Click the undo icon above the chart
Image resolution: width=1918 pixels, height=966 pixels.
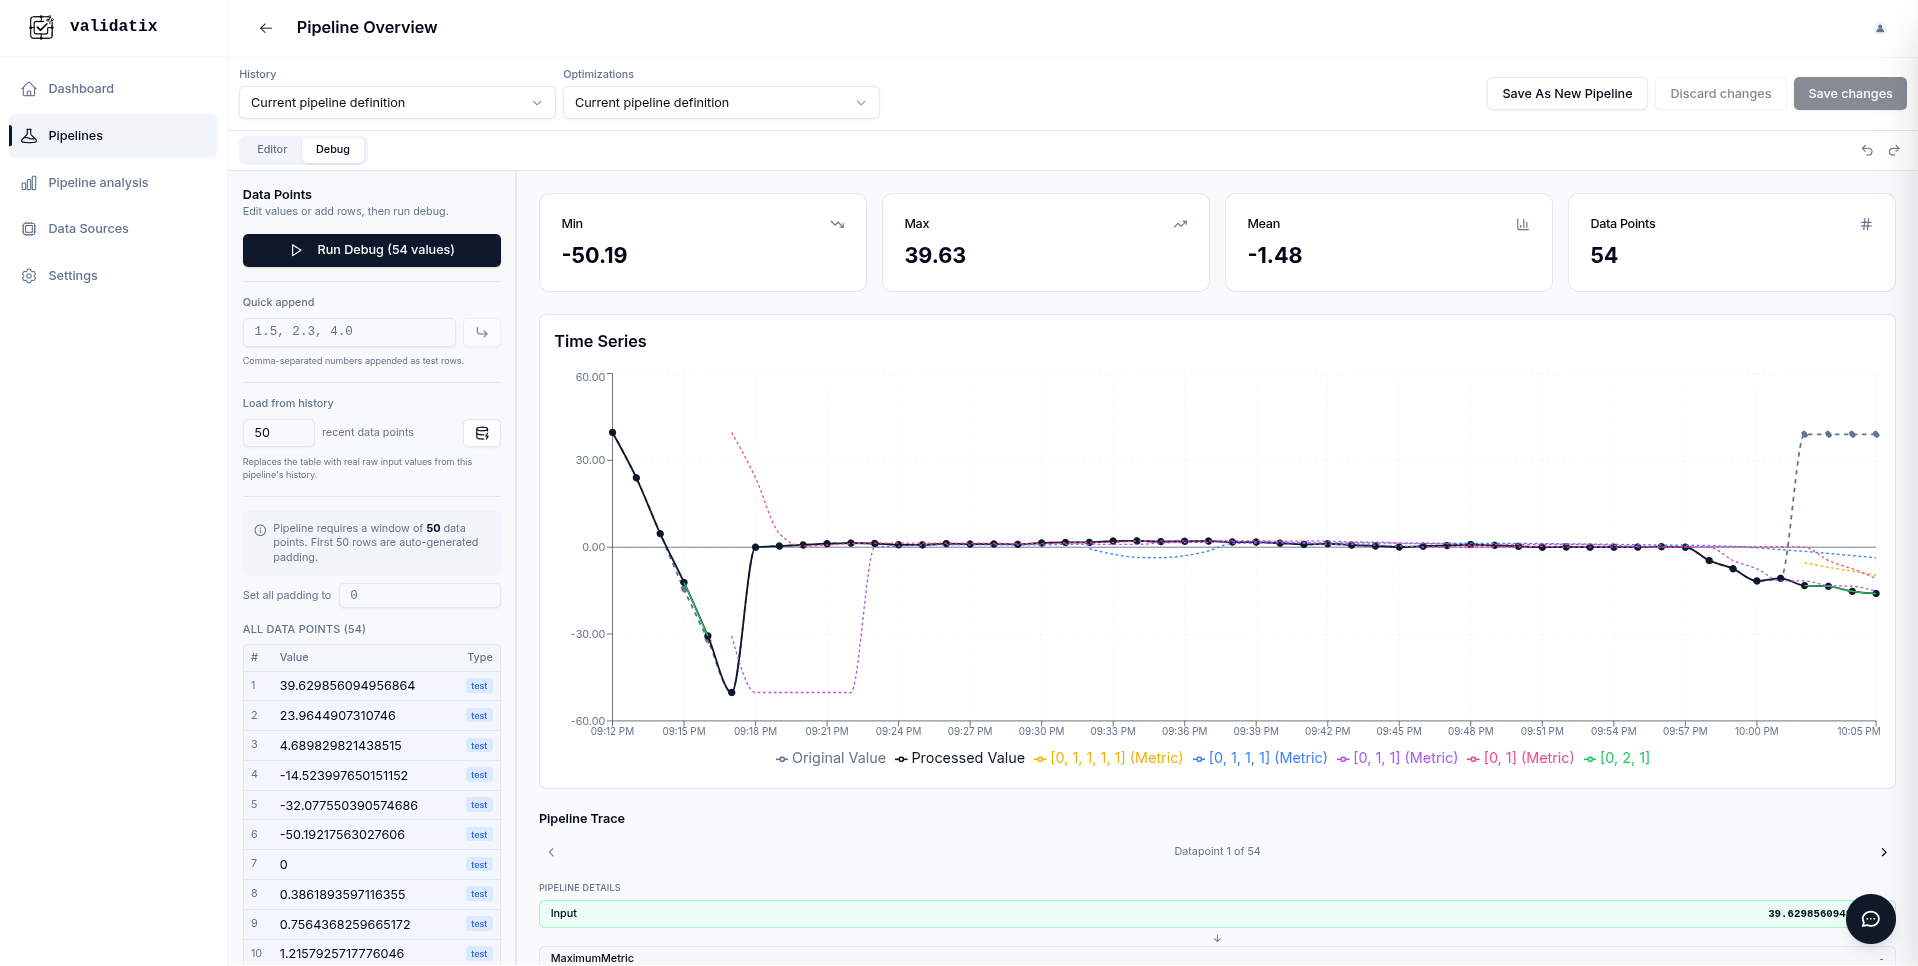point(1865,150)
